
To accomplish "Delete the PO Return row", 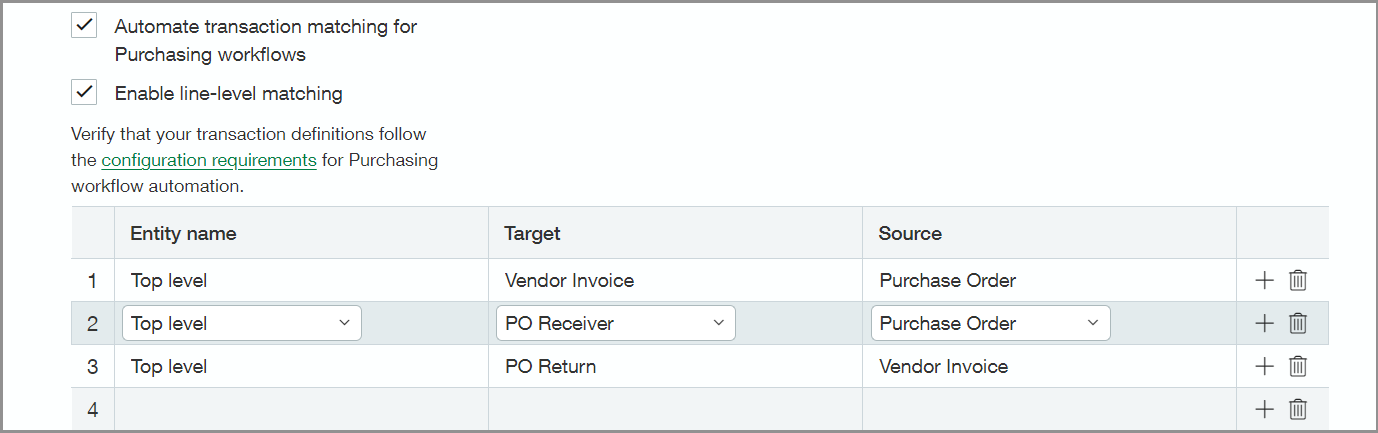I will point(1297,367).
